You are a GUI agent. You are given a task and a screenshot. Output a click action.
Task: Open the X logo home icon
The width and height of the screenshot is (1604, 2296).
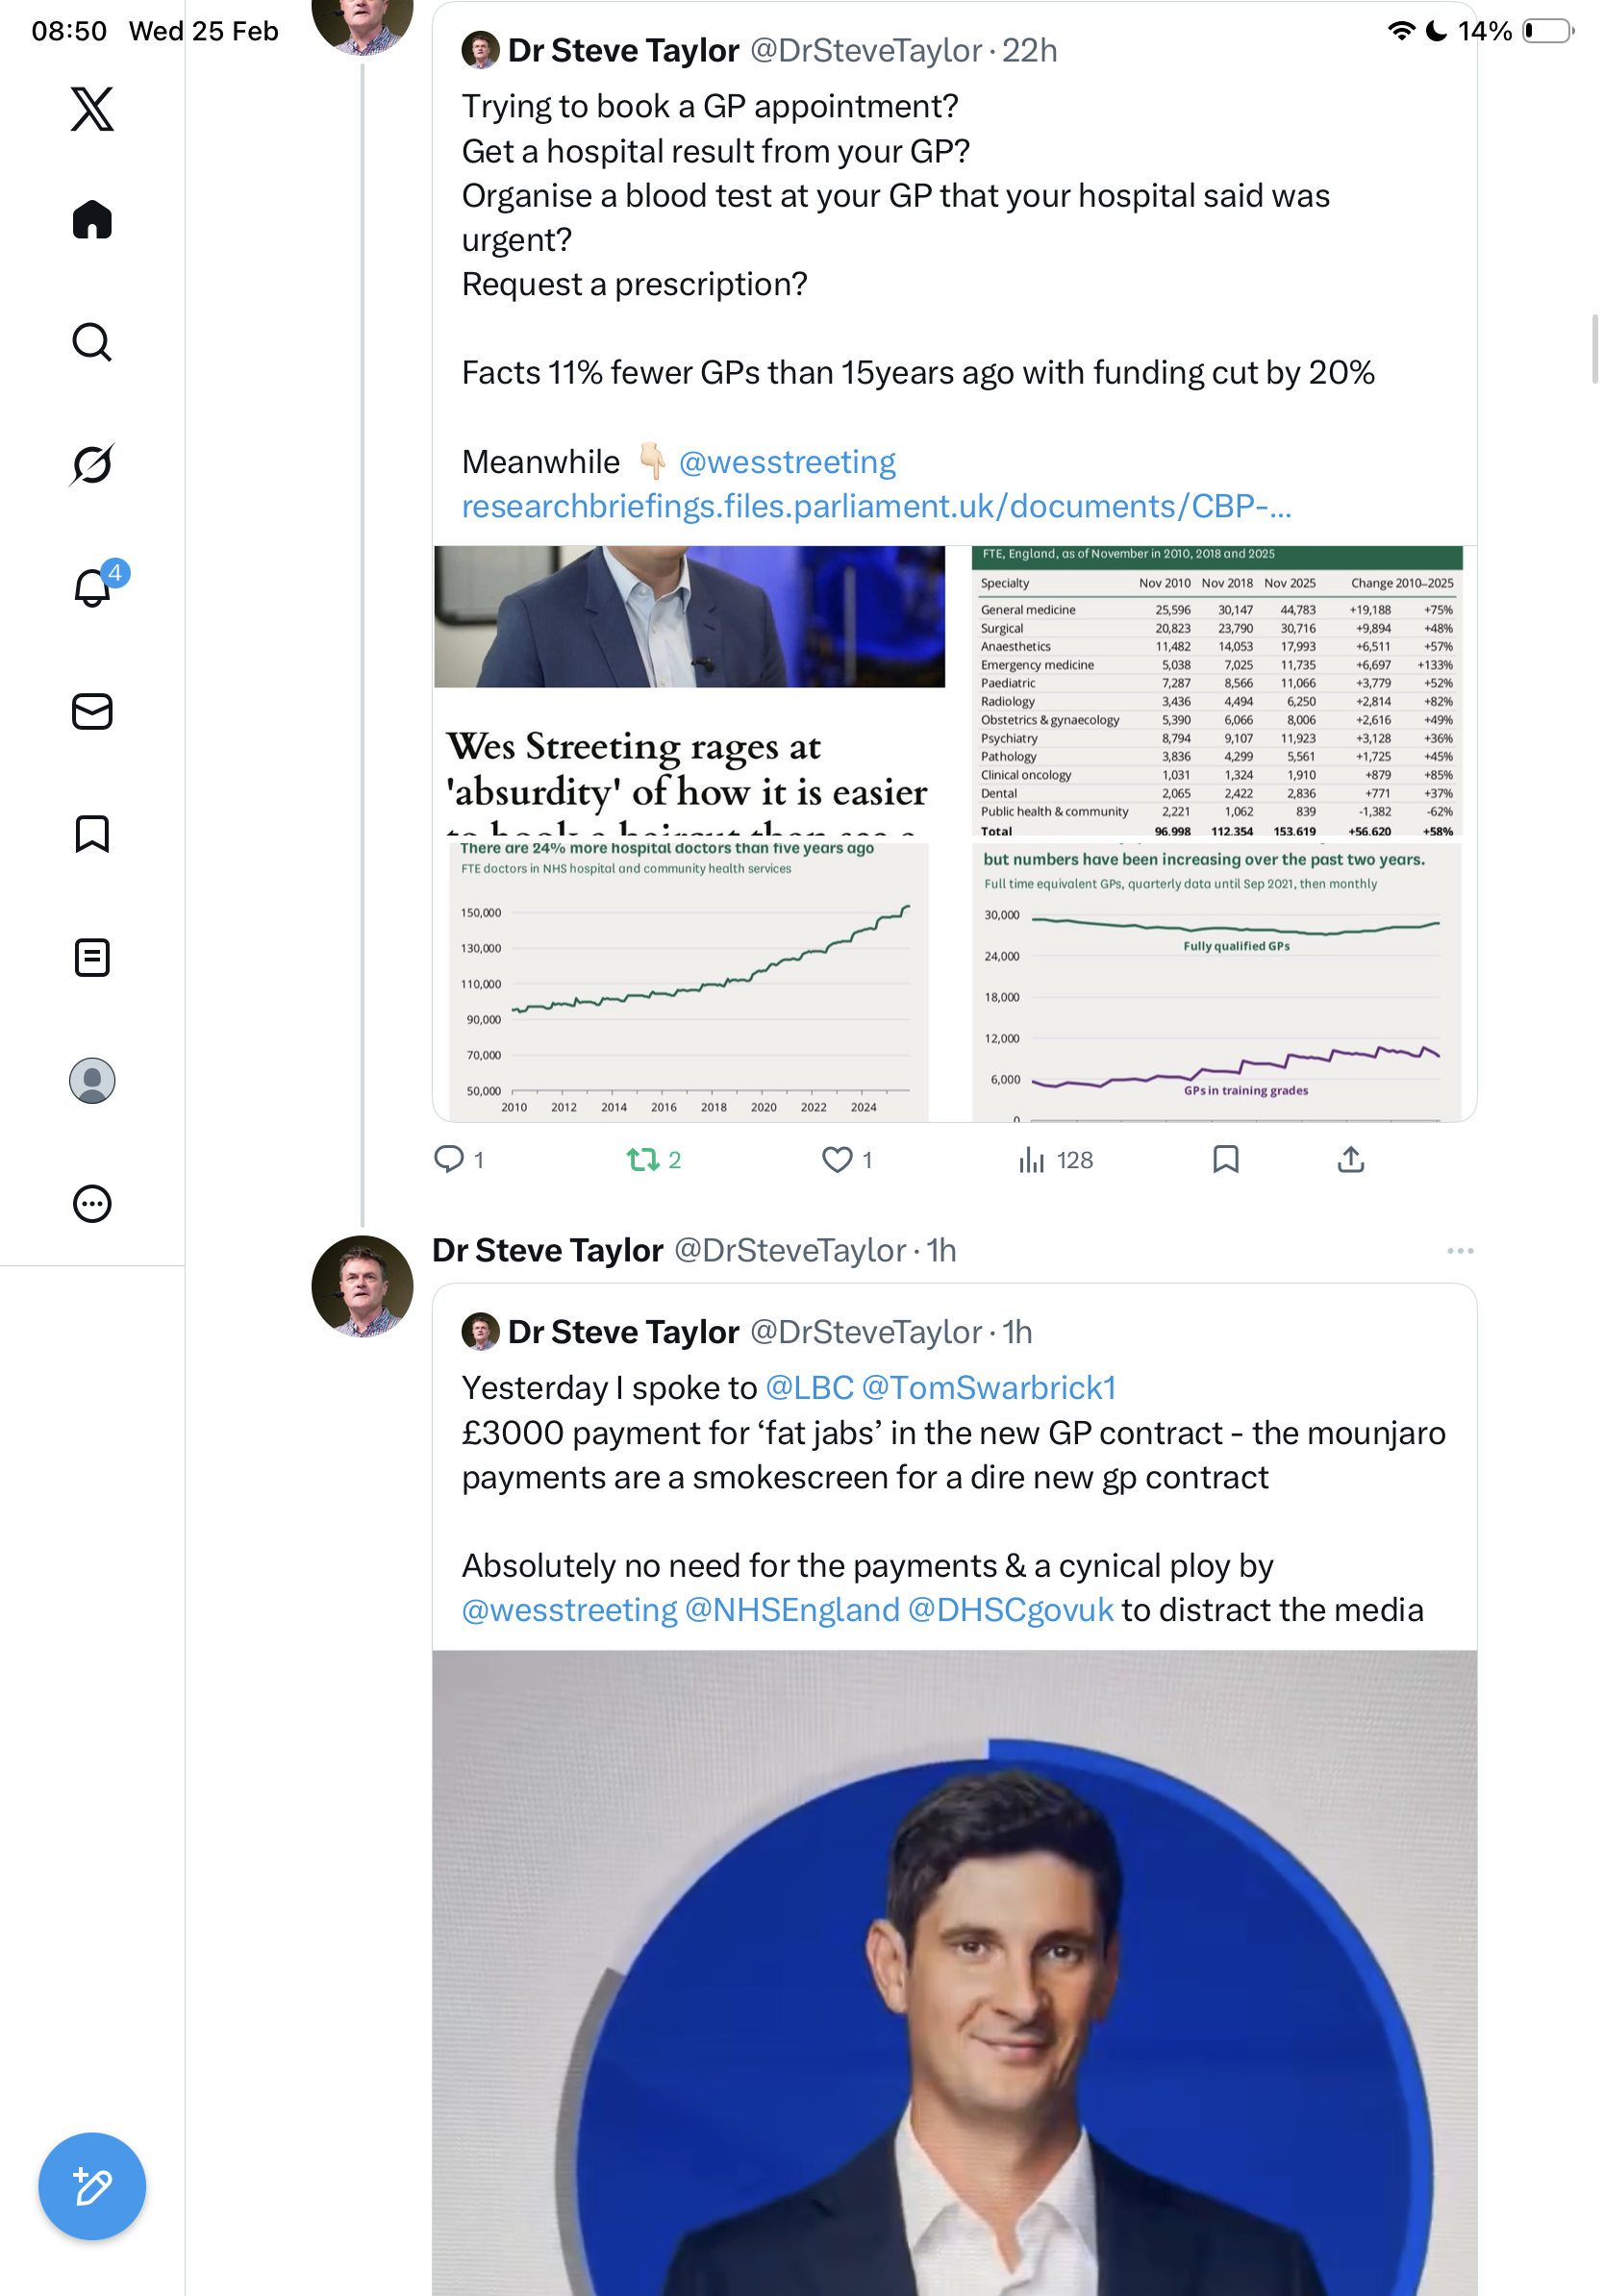click(x=92, y=108)
